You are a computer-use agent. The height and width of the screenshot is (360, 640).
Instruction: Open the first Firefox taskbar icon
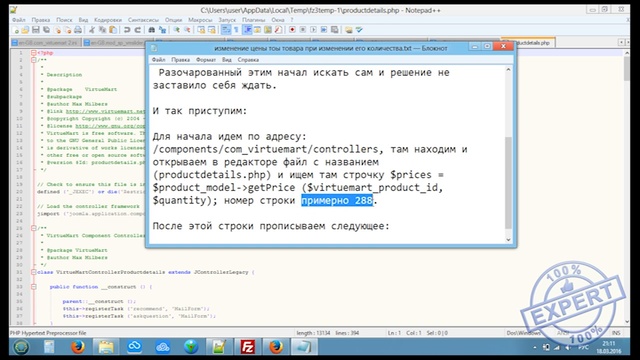pyautogui.click(x=78, y=347)
